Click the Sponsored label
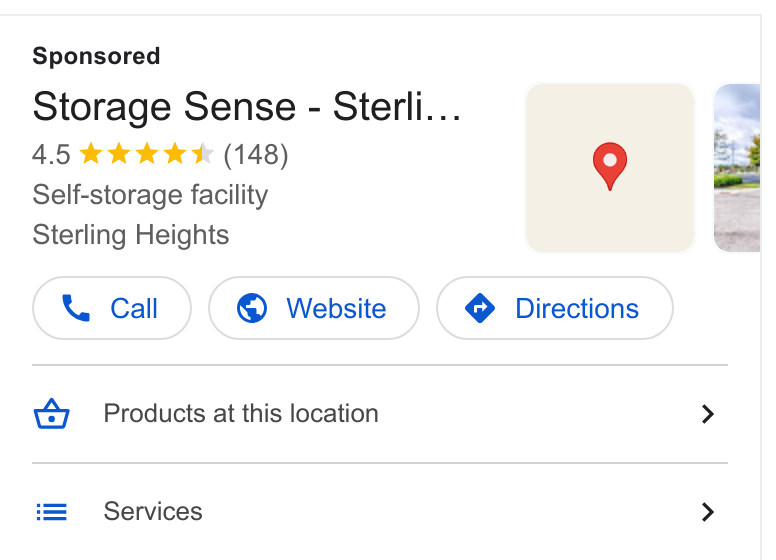The height and width of the screenshot is (560, 776). [x=97, y=55]
